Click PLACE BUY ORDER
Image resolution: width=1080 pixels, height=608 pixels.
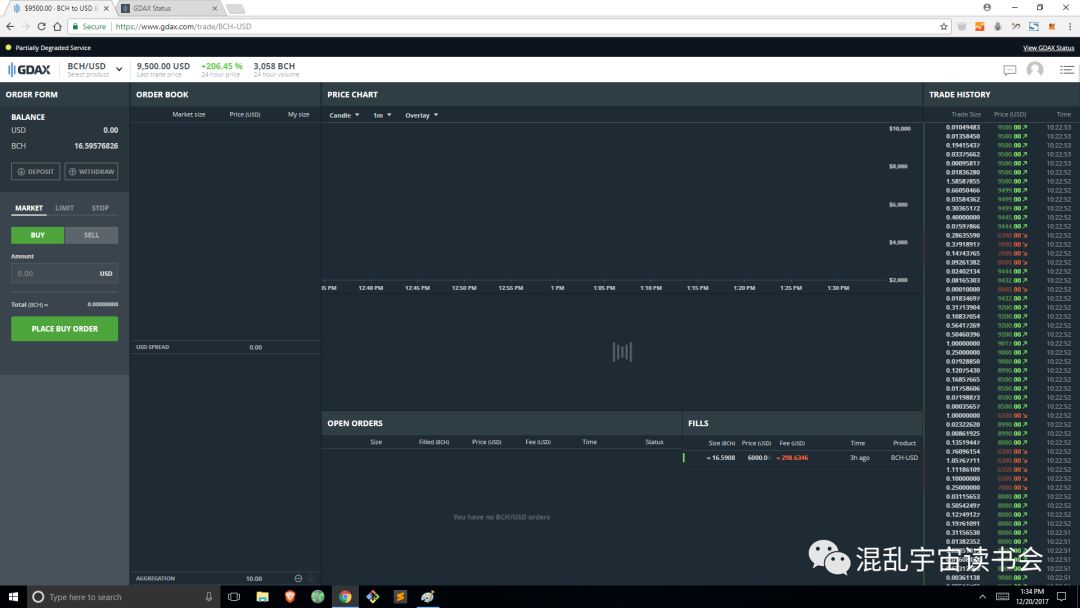tap(65, 328)
